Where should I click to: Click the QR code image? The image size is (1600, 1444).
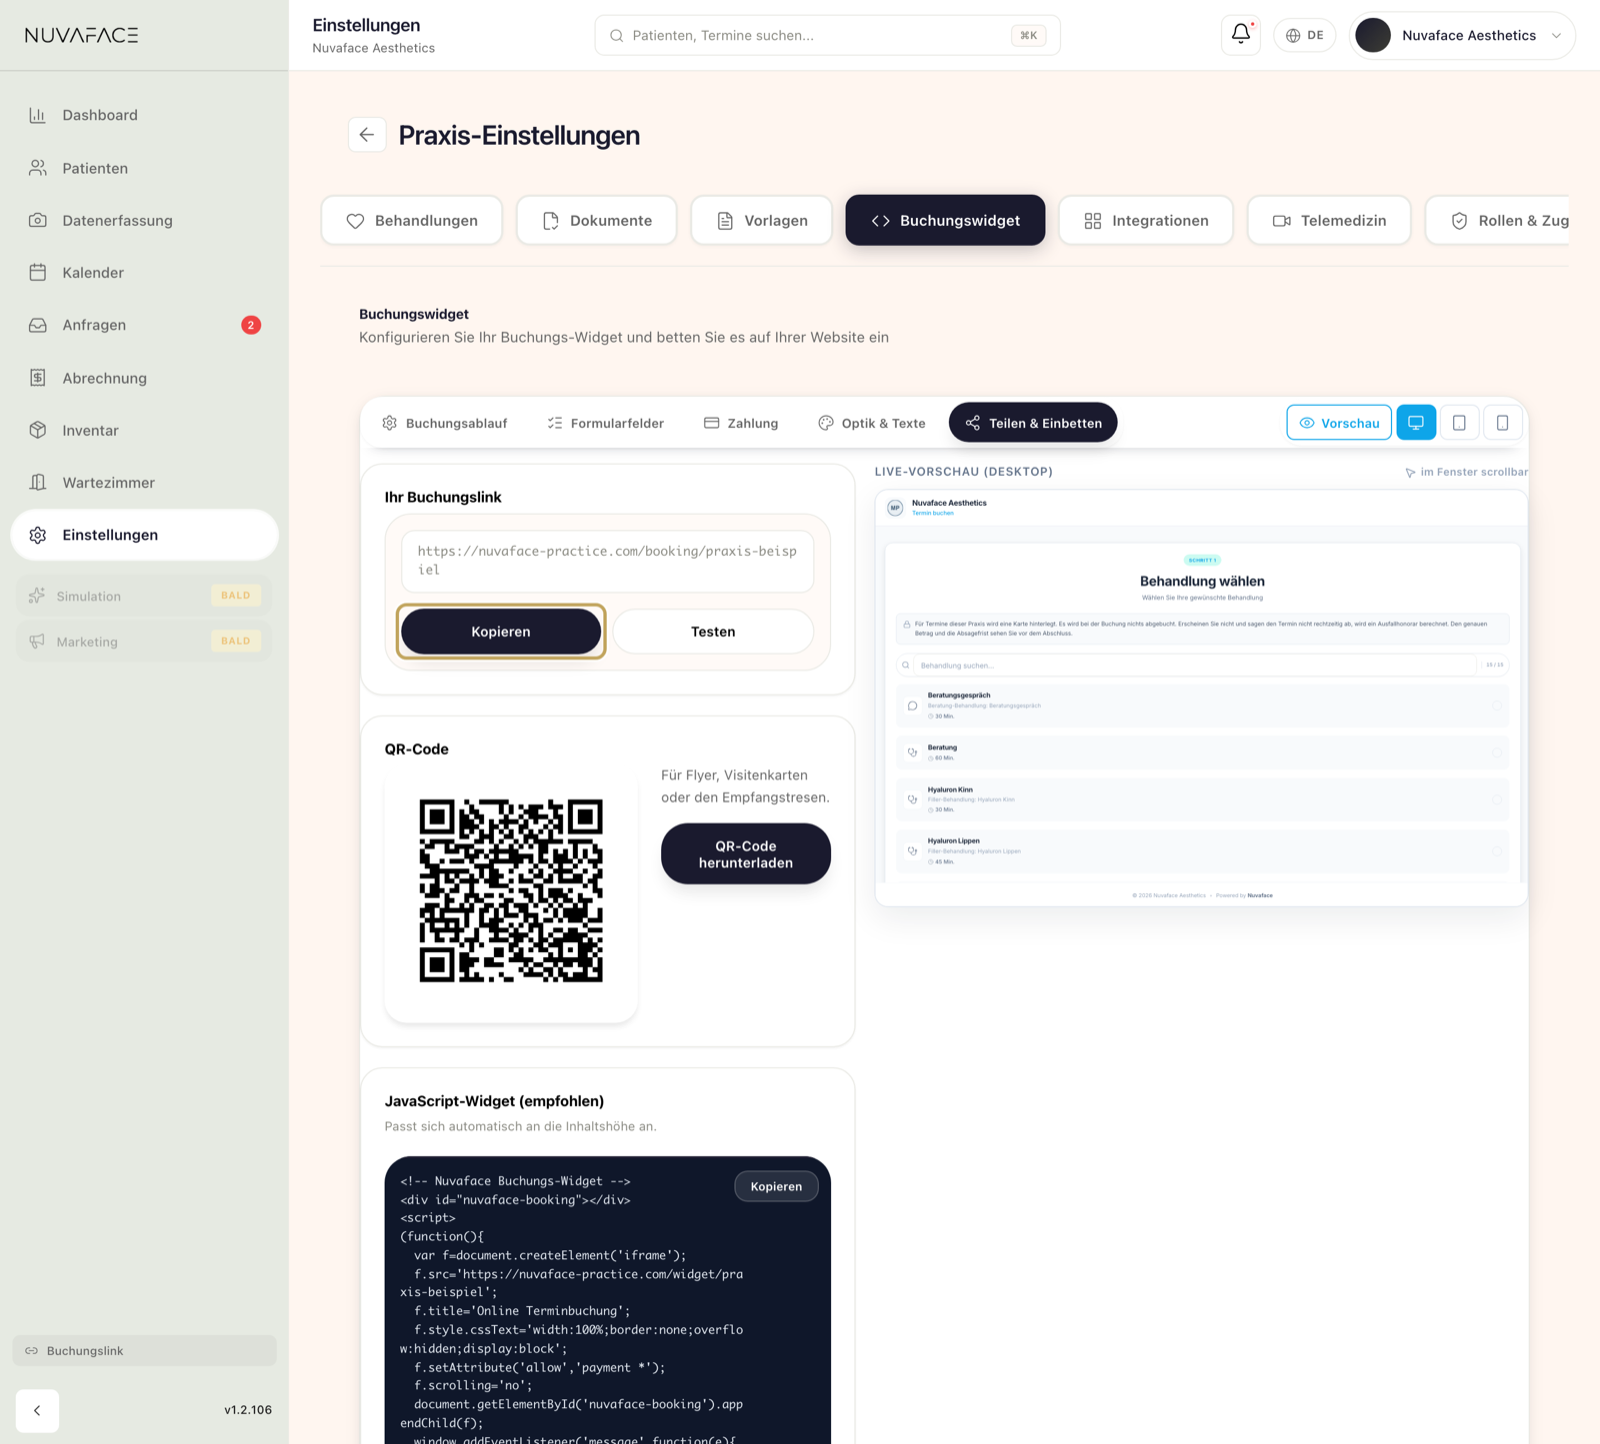point(511,891)
